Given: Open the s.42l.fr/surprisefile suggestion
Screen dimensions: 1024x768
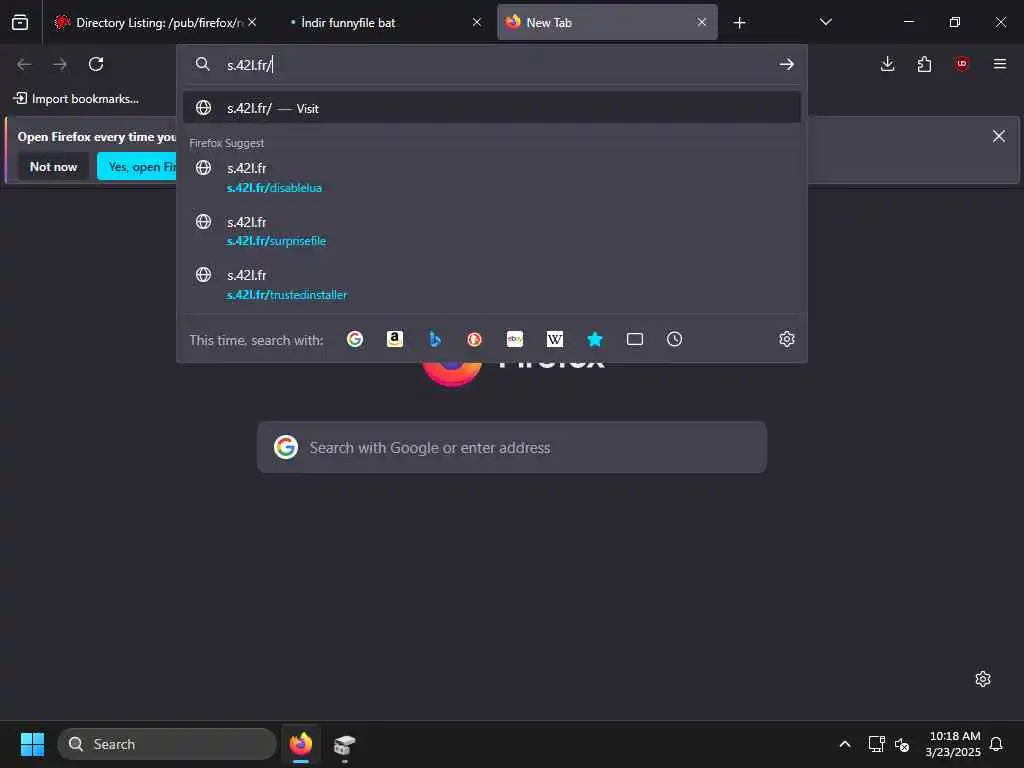Looking at the screenshot, I should tap(492, 231).
